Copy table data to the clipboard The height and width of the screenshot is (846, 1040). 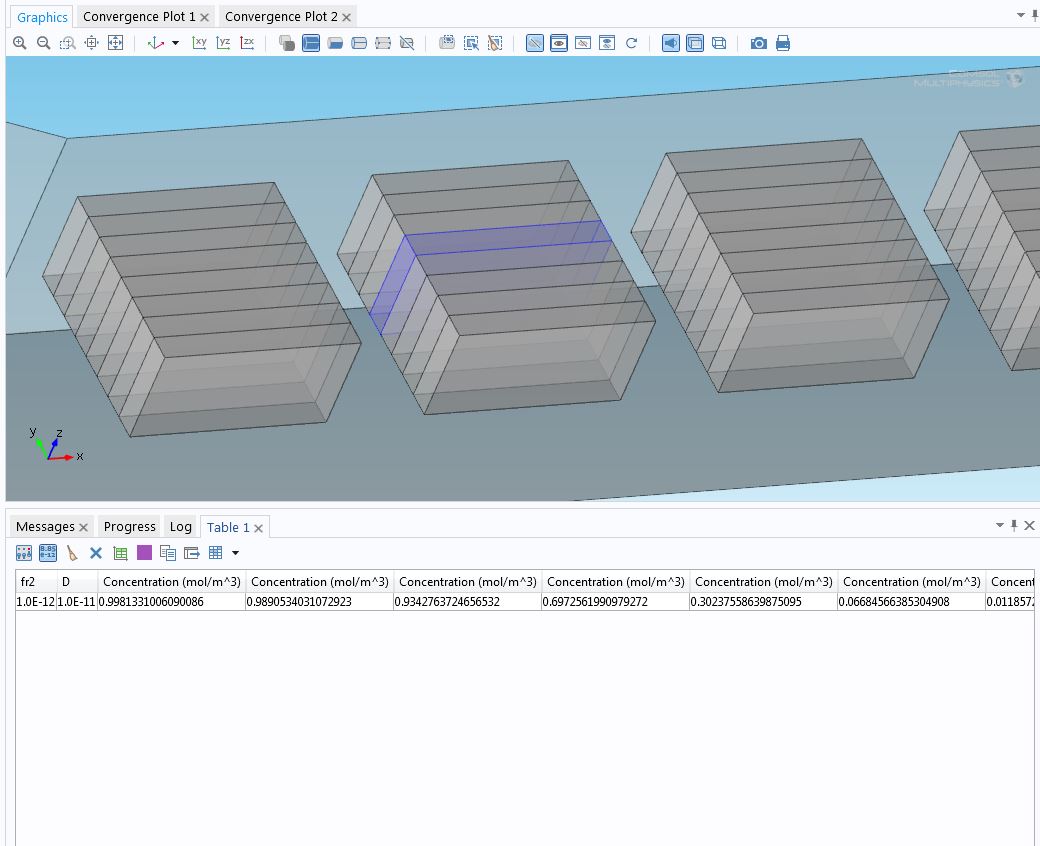pos(168,553)
